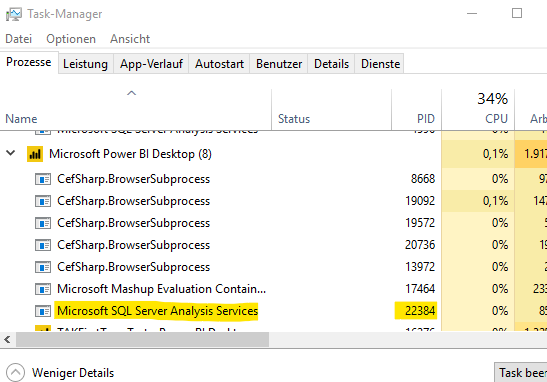Click the Weniger Details circle arrow icon
The width and height of the screenshot is (547, 382).
coord(15,373)
